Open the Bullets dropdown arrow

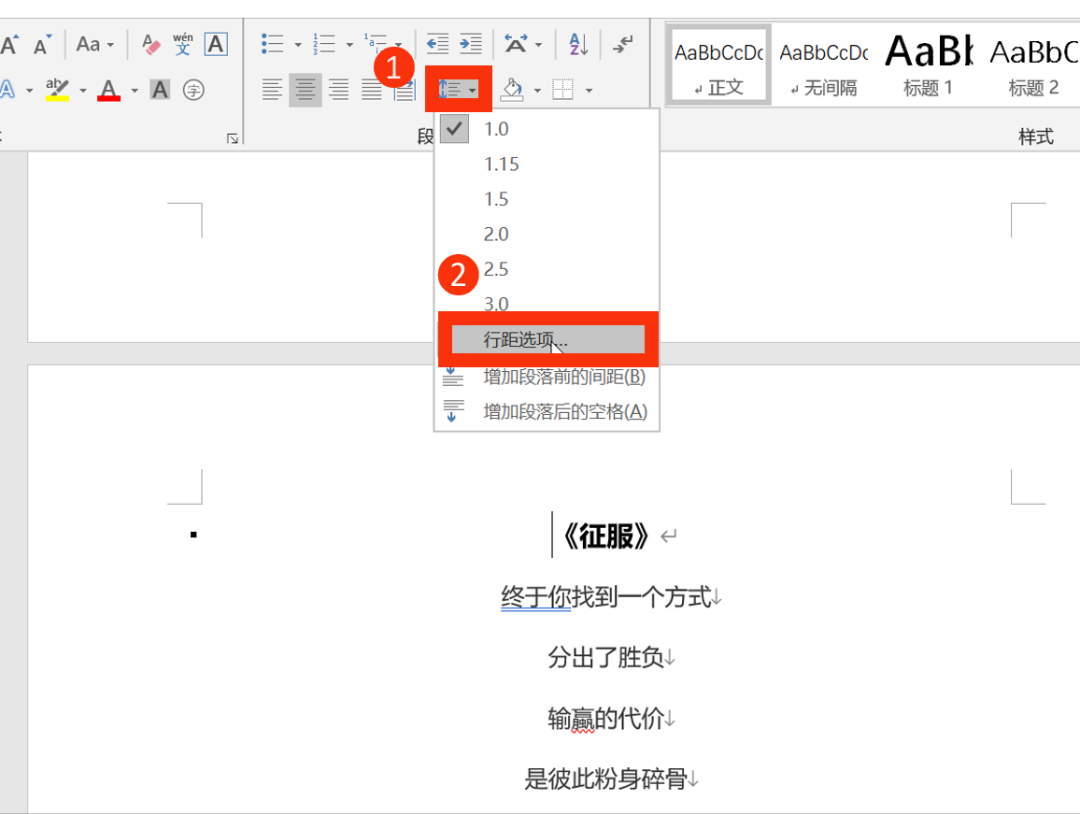click(x=298, y=45)
